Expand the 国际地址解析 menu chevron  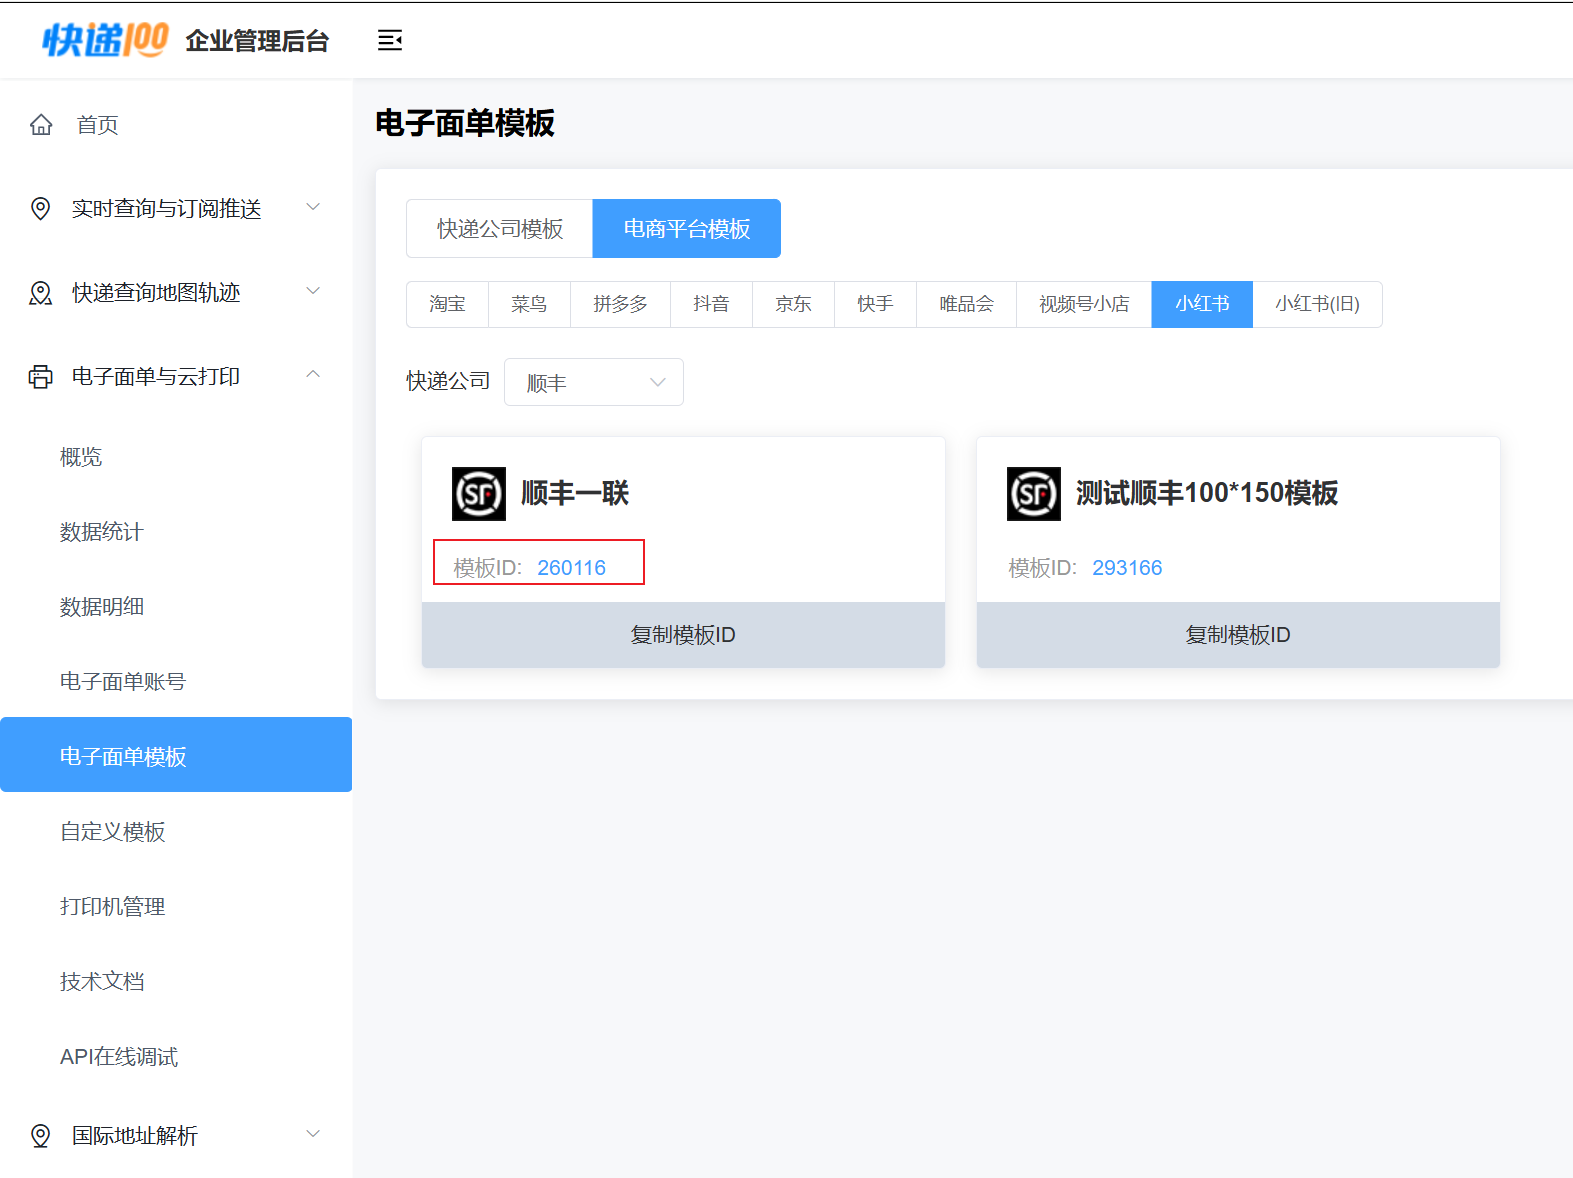point(313,1134)
